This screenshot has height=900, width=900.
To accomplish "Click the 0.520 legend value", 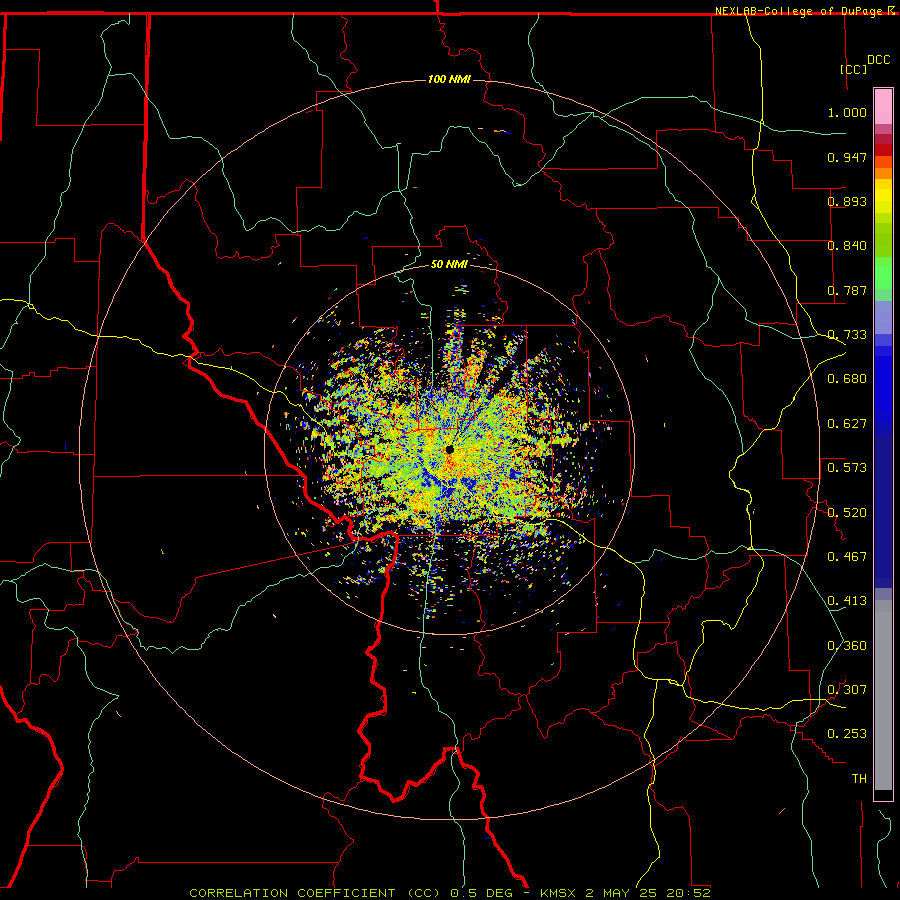I will pos(847,513).
